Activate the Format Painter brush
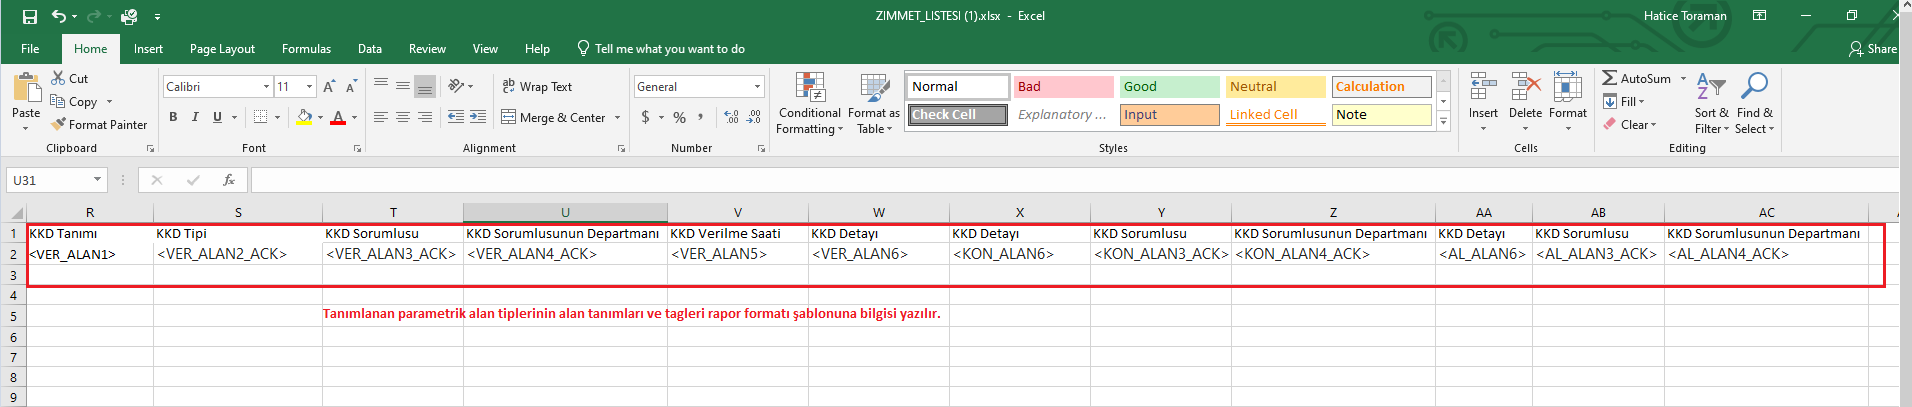This screenshot has height=407, width=1912. [x=58, y=125]
